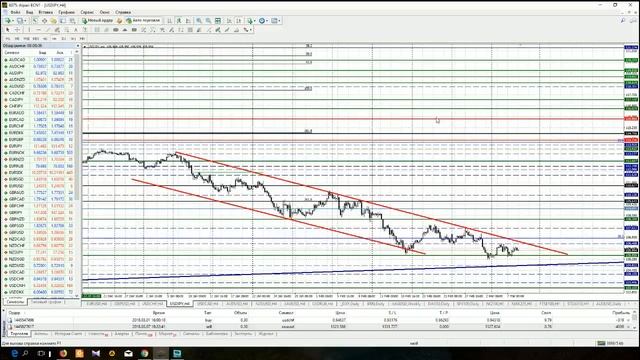This screenshot has width=640, height=360.
Task: Select the Trendline drawing tool
Action: (x=48, y=29)
